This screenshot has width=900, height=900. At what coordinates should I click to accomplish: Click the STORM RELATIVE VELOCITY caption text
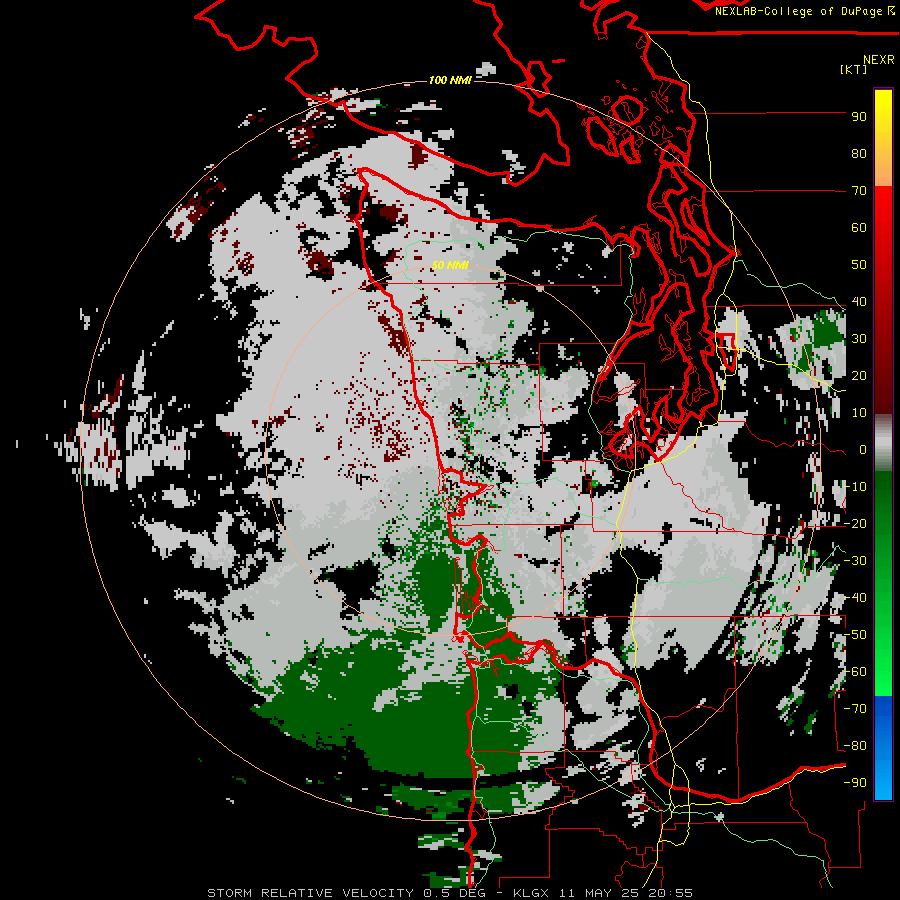pos(311,893)
